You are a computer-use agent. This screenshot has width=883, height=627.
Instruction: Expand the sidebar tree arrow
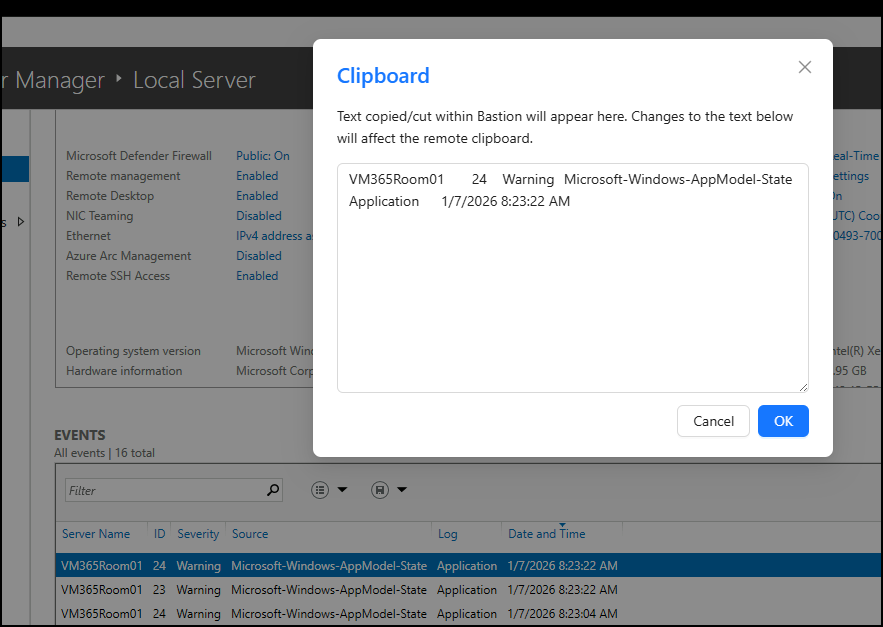(21, 221)
